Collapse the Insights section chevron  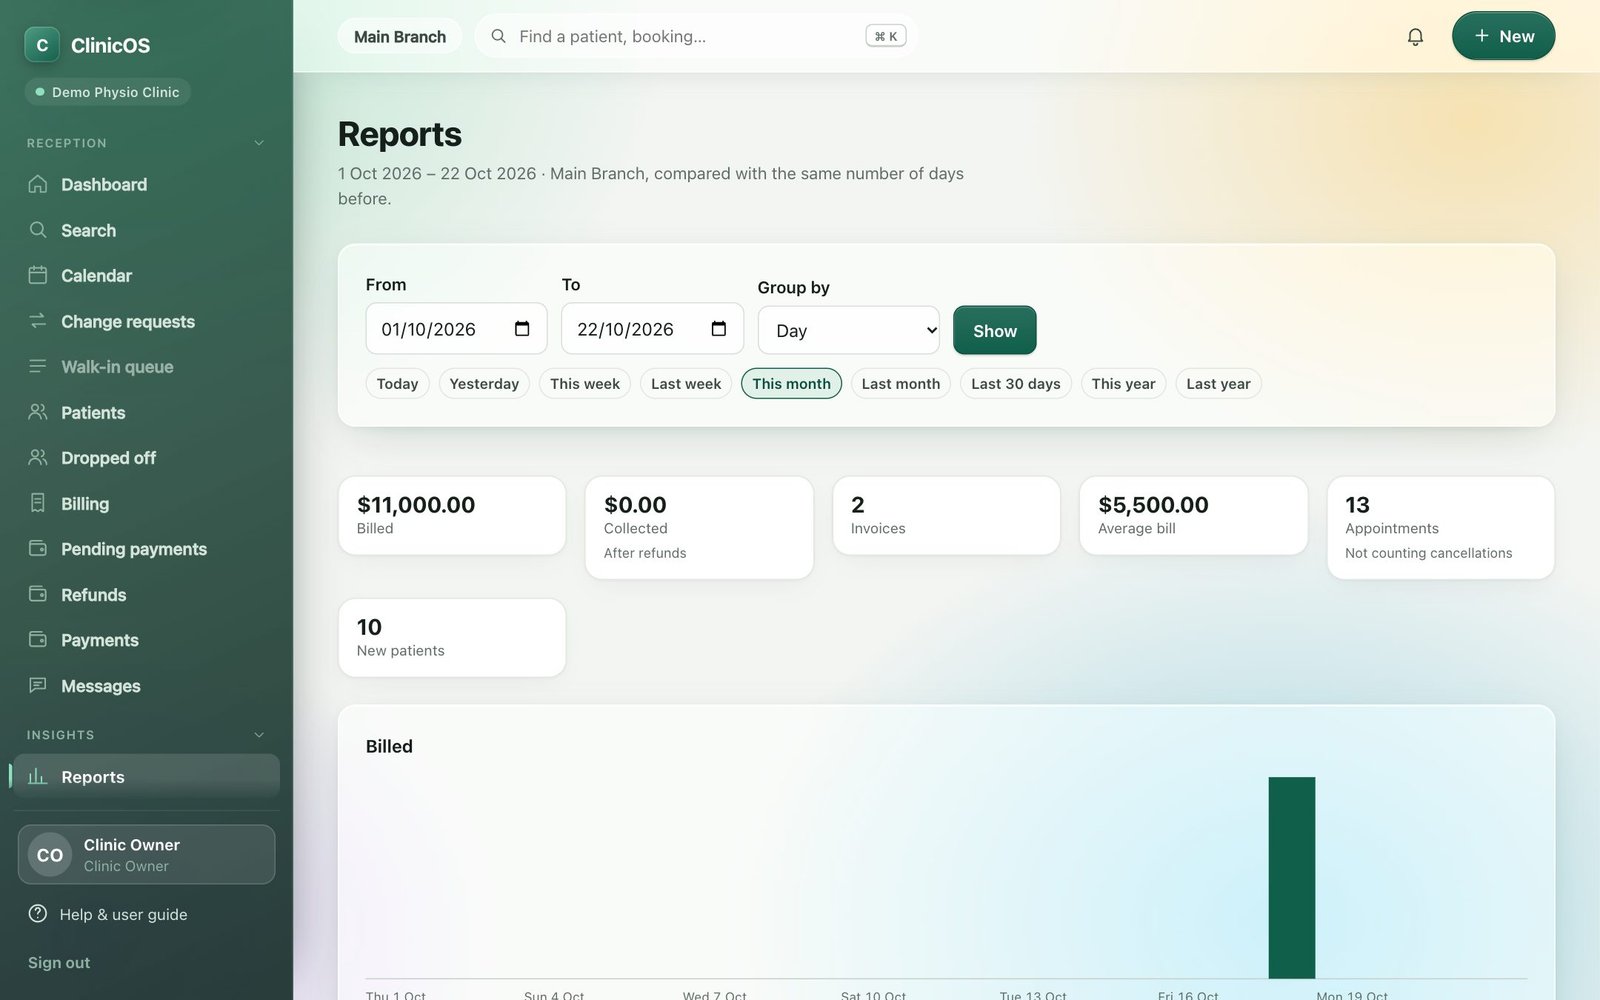coord(259,735)
